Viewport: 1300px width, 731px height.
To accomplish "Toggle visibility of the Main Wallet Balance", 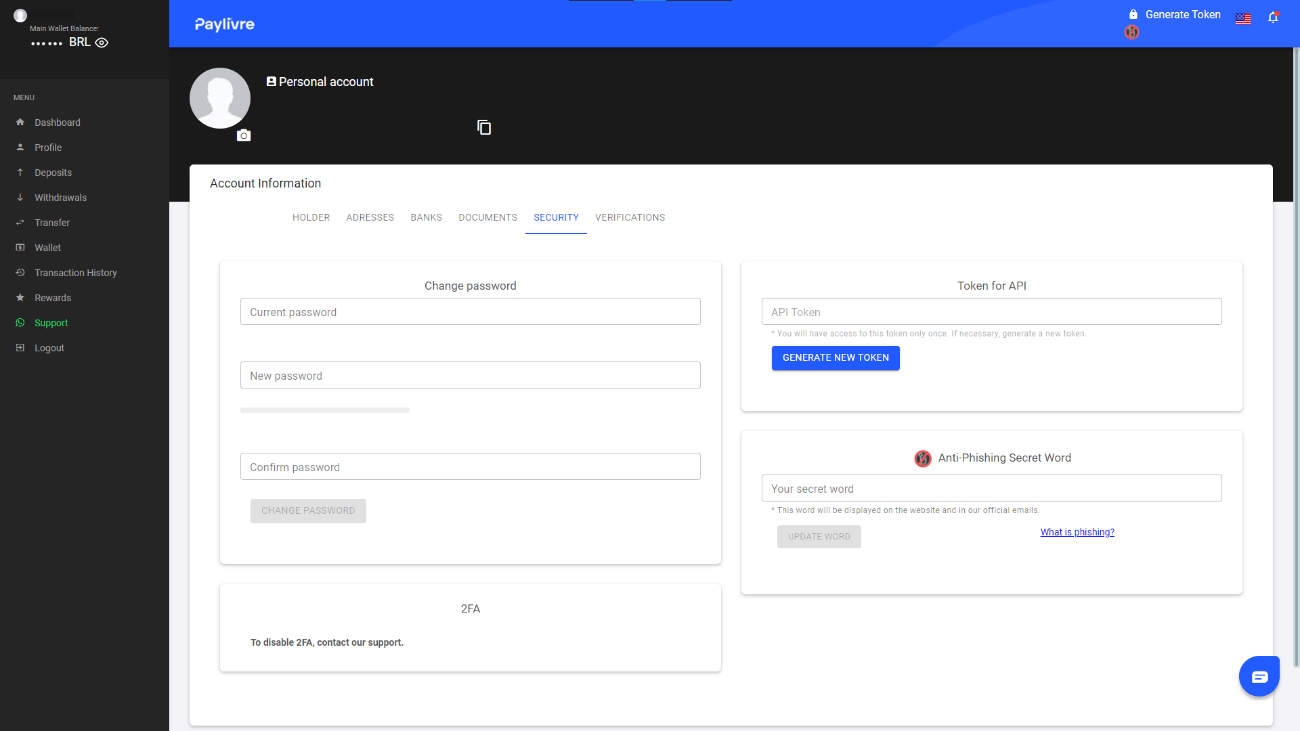I will coord(103,42).
